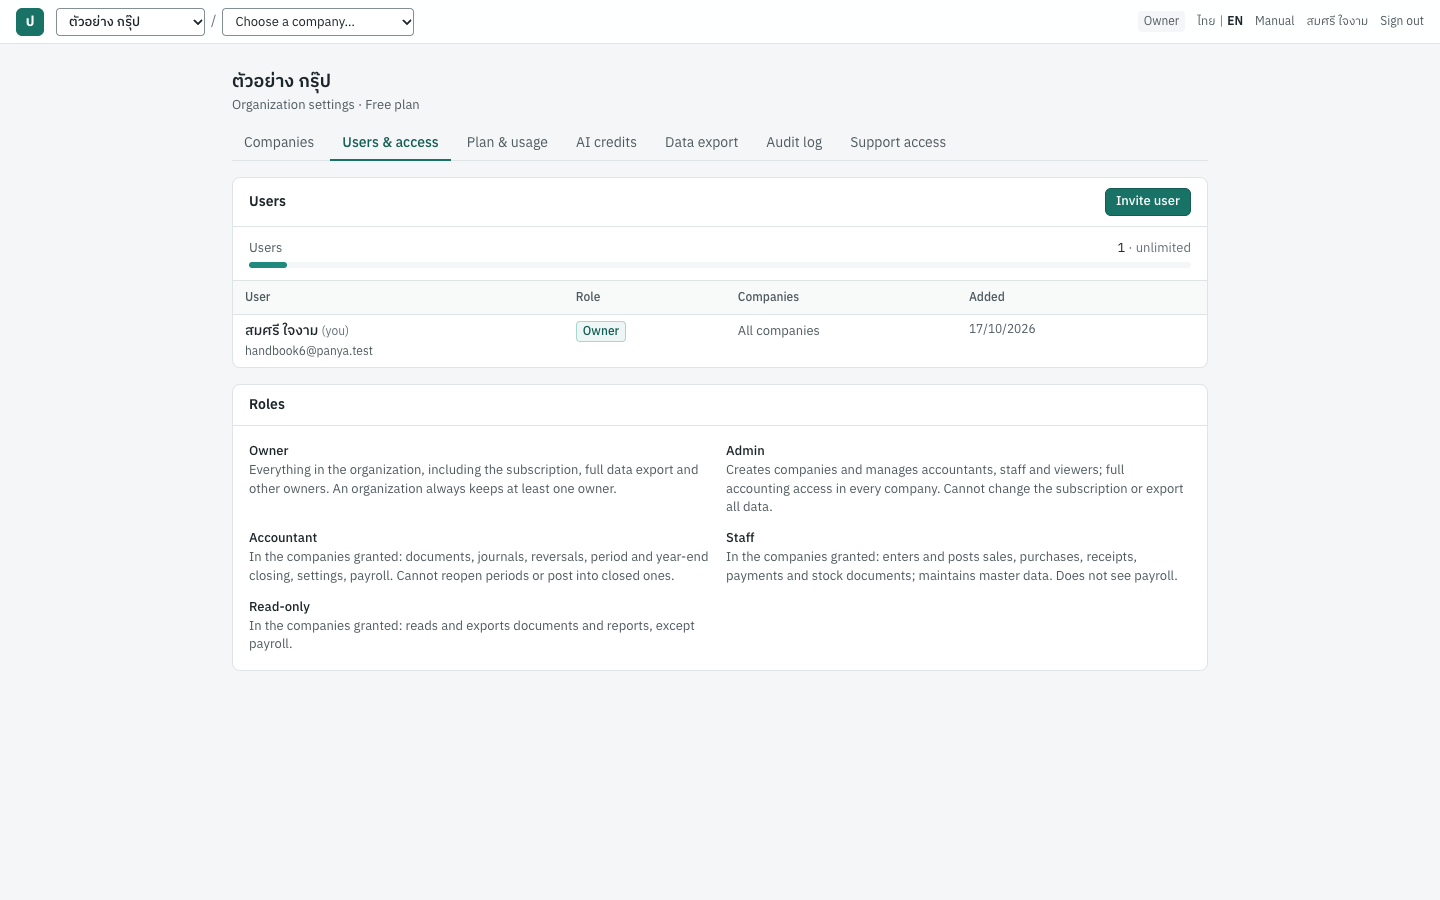The height and width of the screenshot is (900, 1440).
Task: Click the email handbook6@panya.test
Action: [x=309, y=351]
